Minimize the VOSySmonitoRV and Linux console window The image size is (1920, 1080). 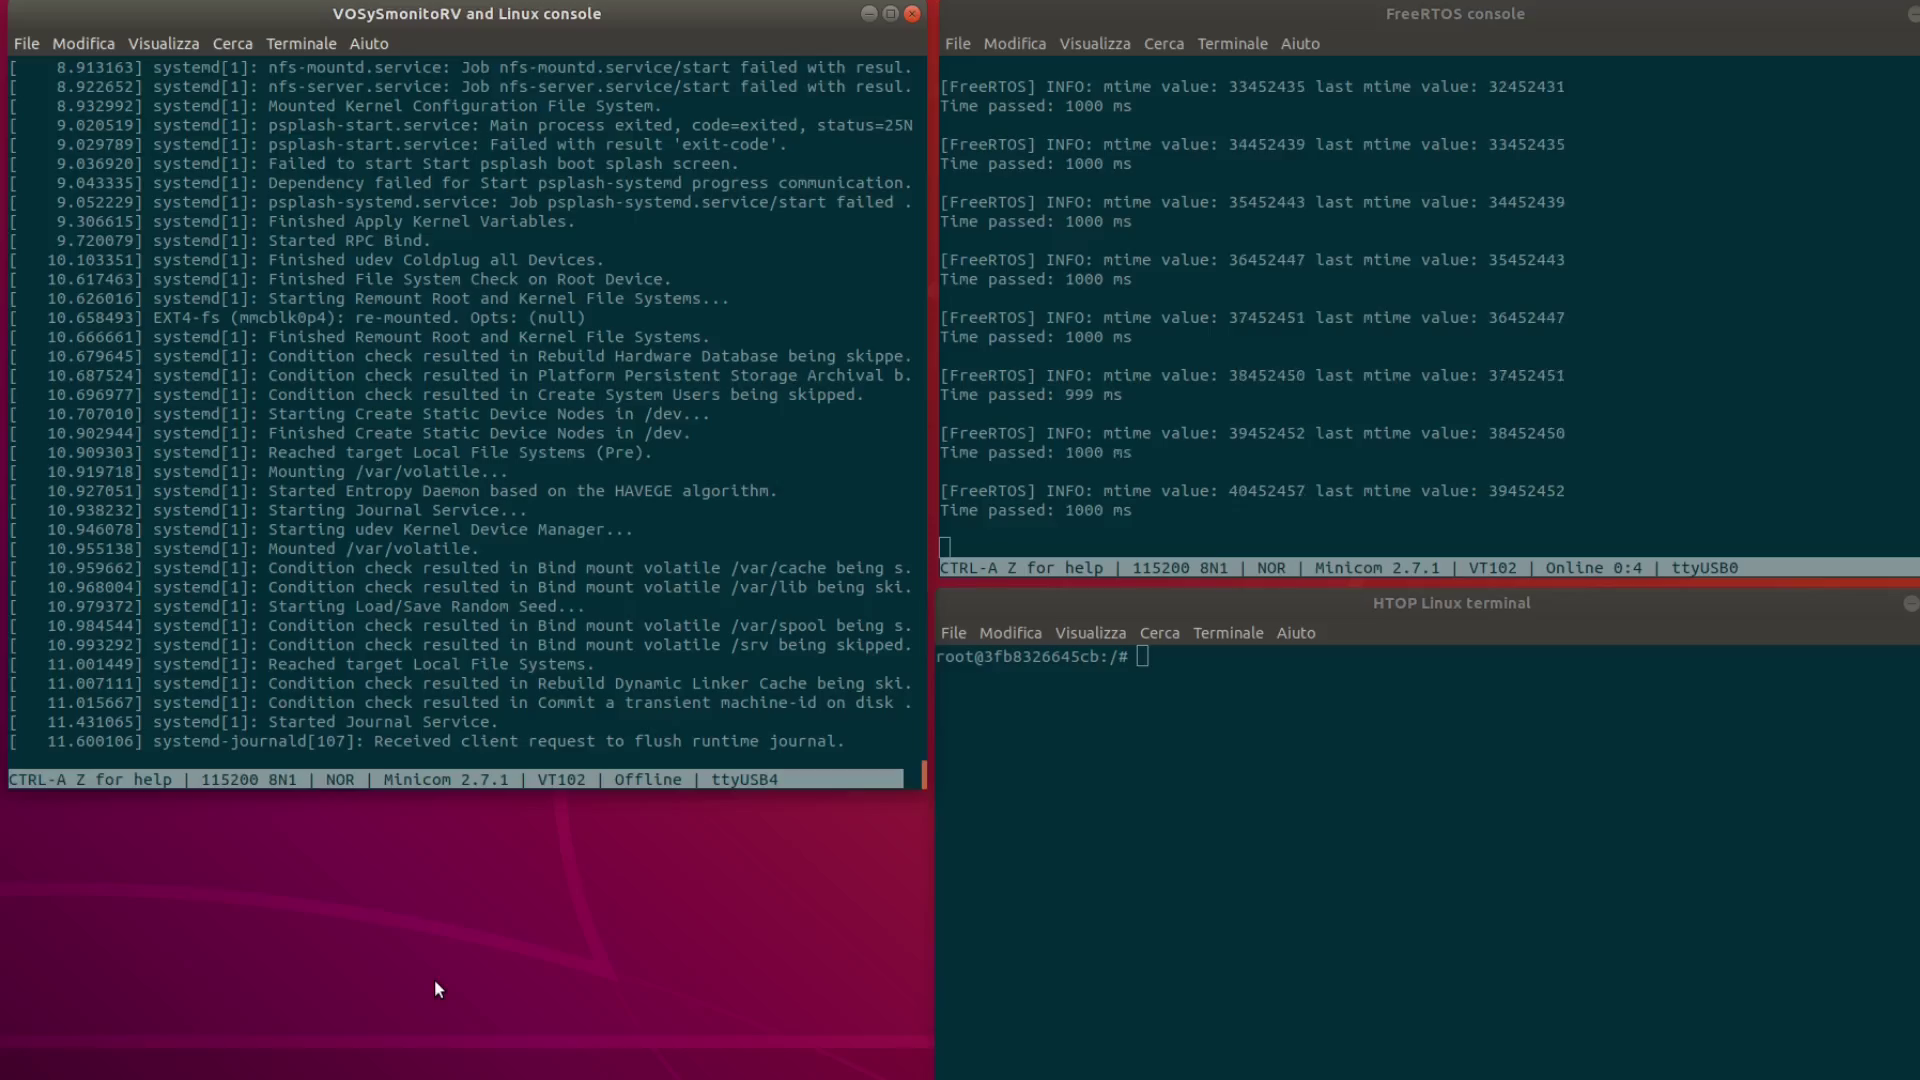point(869,14)
